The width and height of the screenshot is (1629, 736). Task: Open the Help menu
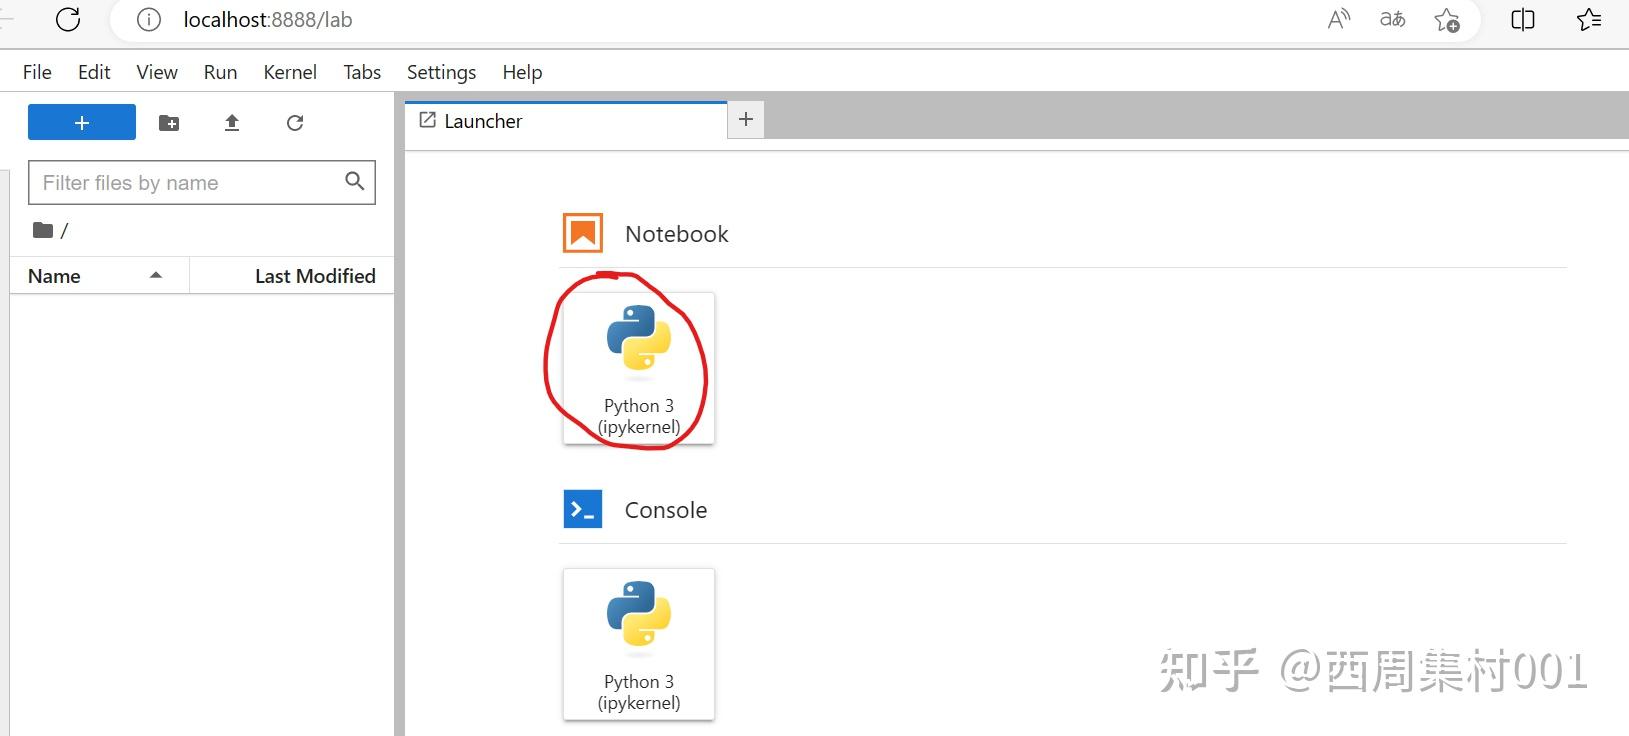(x=522, y=72)
